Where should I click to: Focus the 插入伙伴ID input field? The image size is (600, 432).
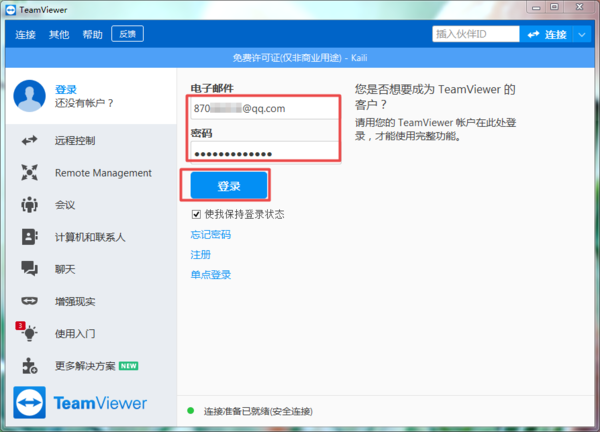474,34
